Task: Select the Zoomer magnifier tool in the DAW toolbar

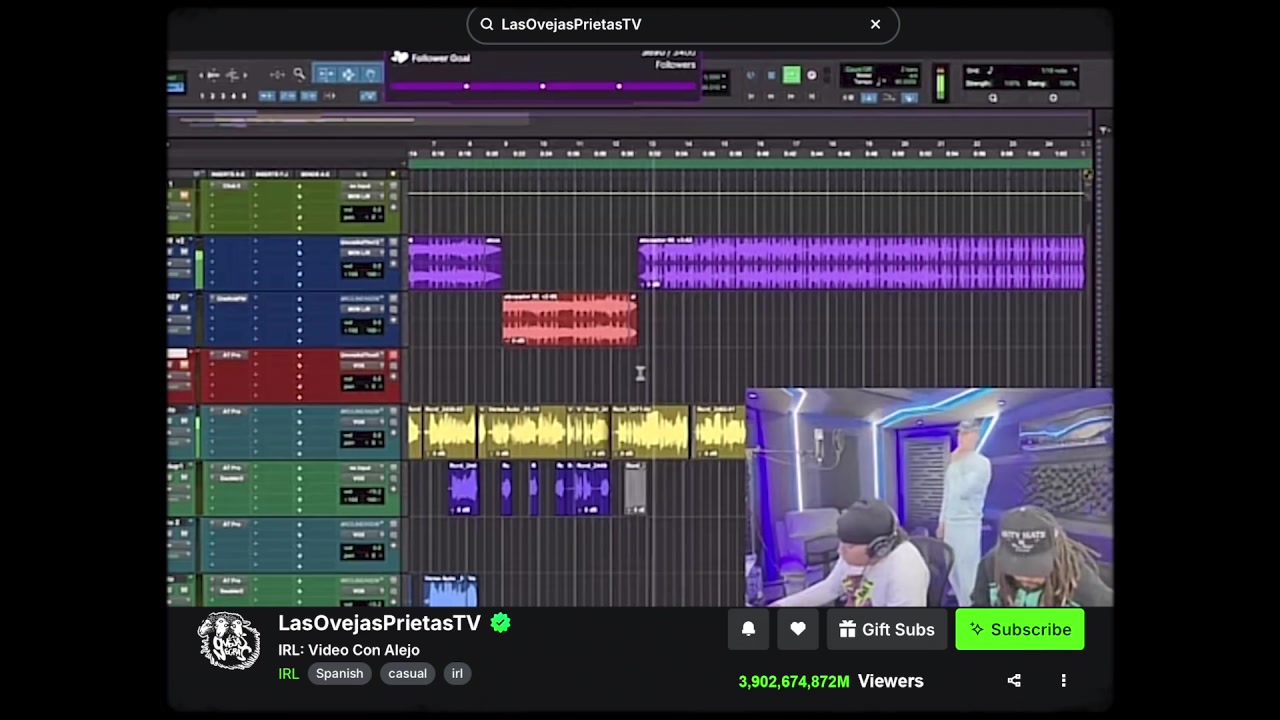Action: pyautogui.click(x=298, y=74)
